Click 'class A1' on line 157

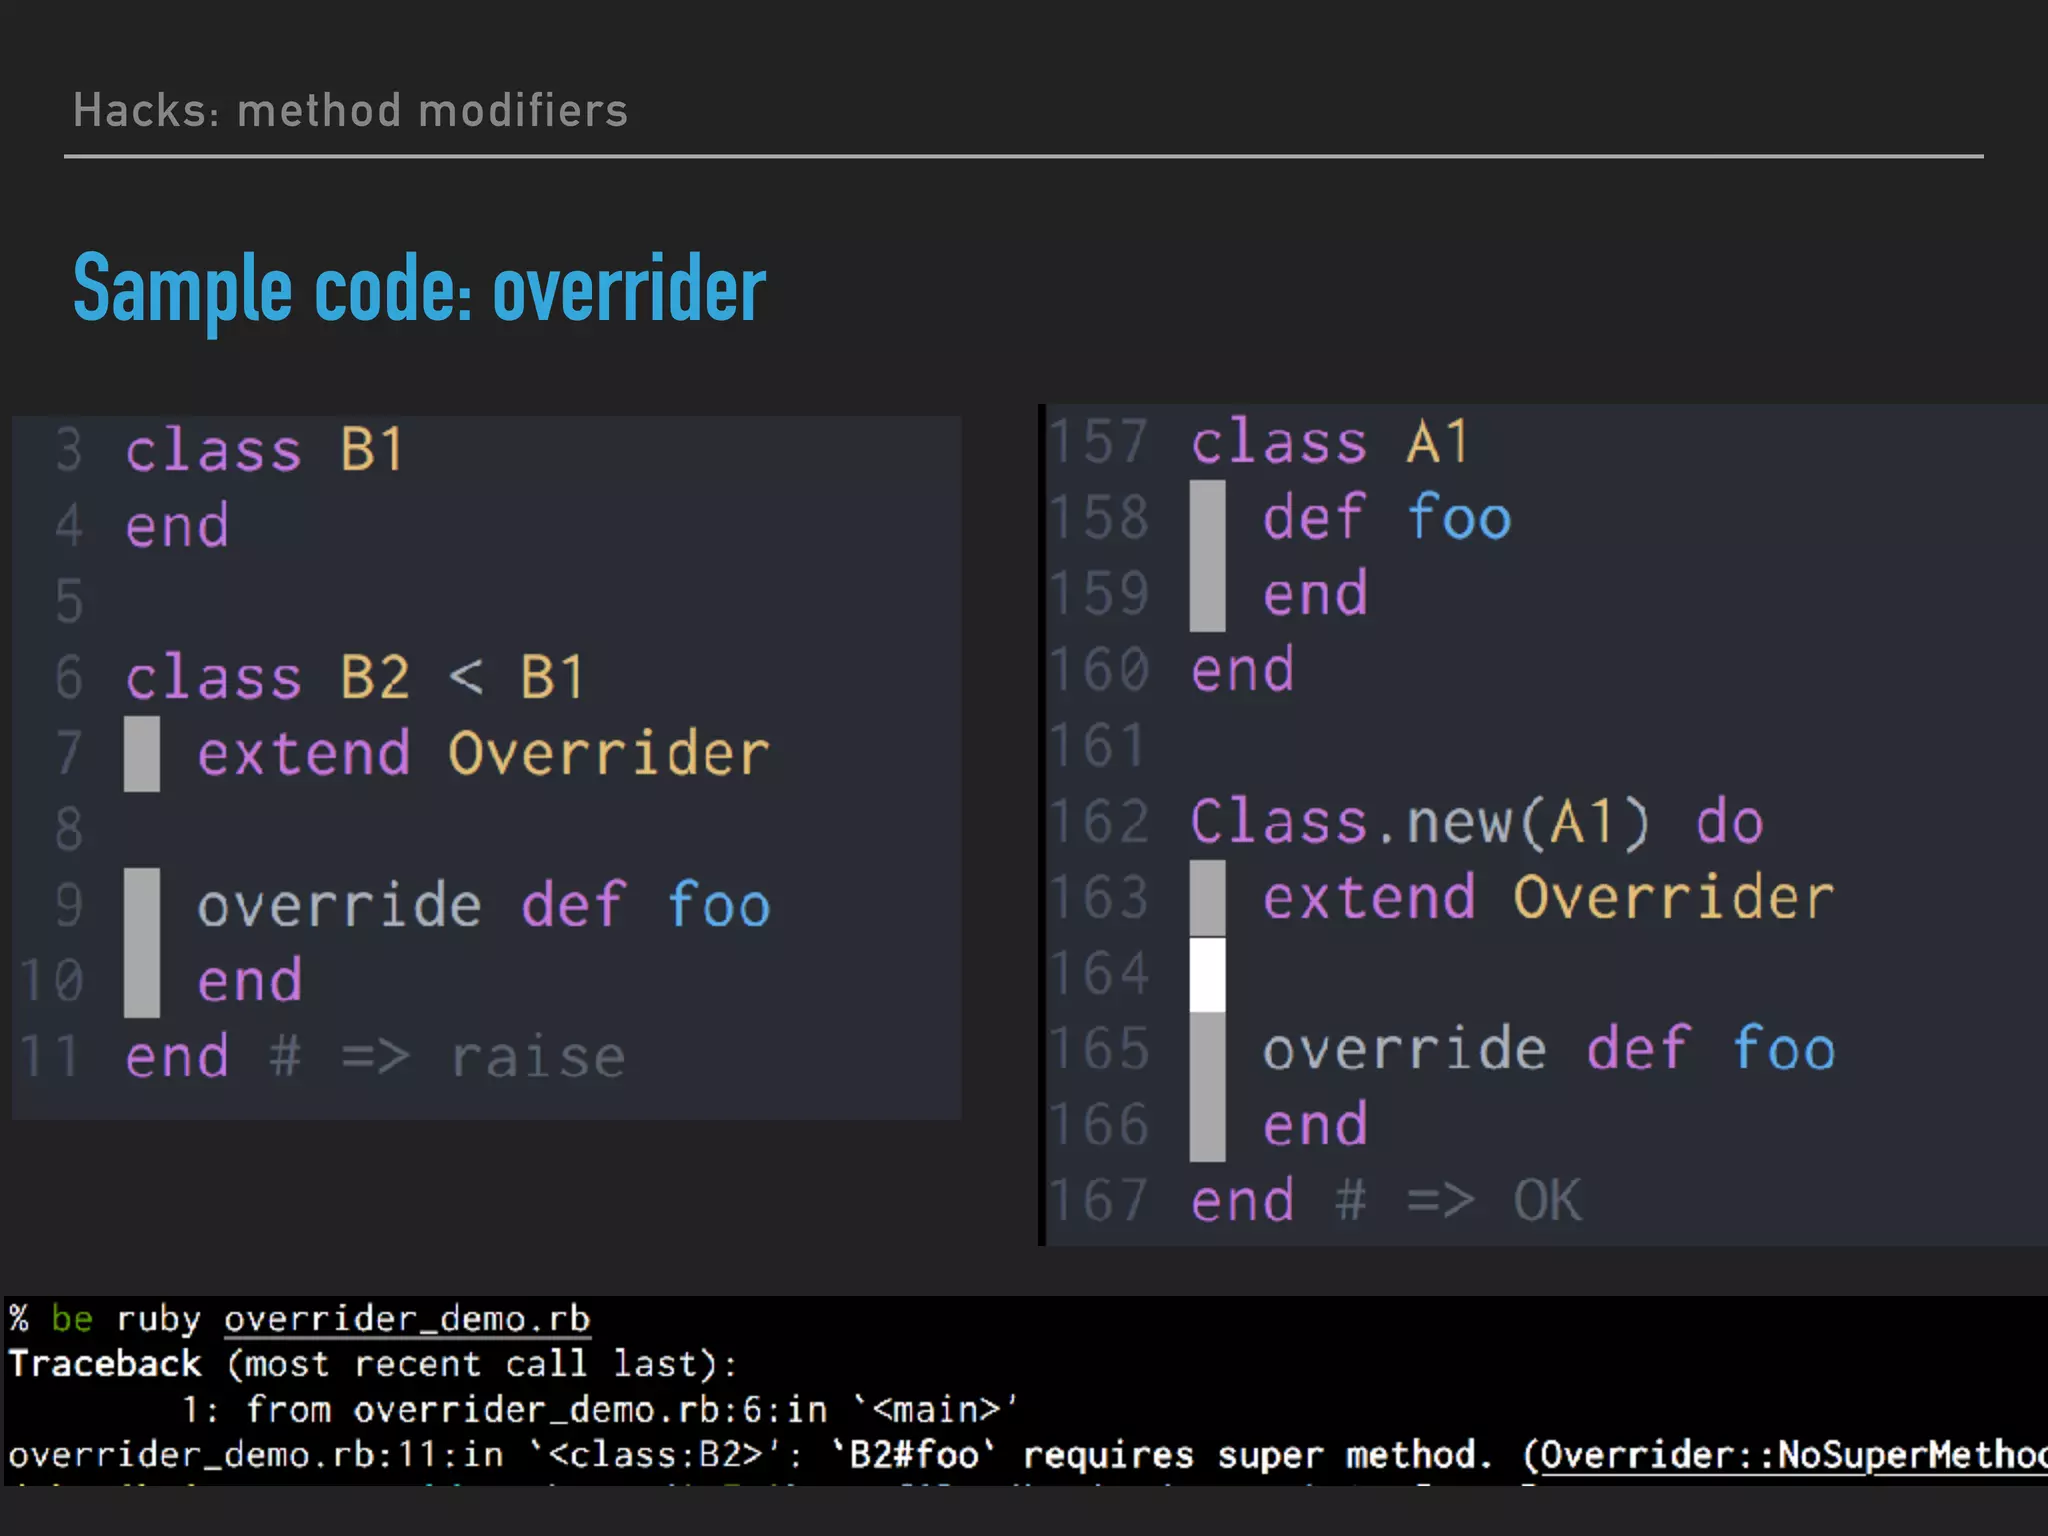click(1329, 442)
